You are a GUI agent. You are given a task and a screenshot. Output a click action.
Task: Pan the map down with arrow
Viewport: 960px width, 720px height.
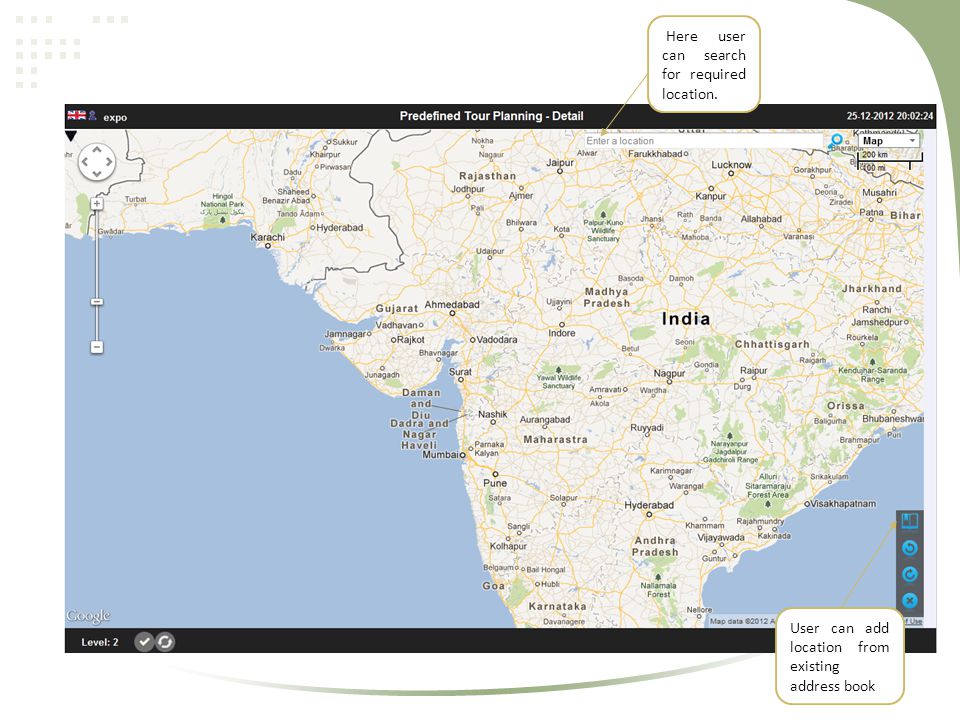pyautogui.click(x=97, y=173)
